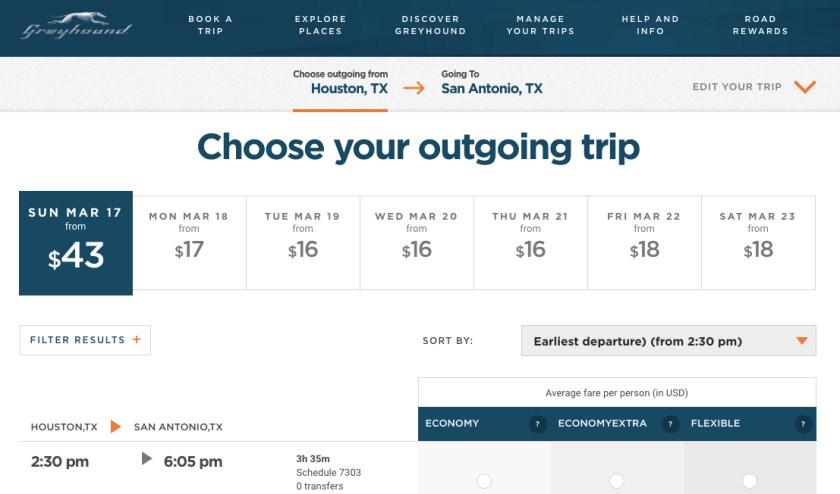Select the Economy fare radio button
This screenshot has width=840, height=494.
484,481
